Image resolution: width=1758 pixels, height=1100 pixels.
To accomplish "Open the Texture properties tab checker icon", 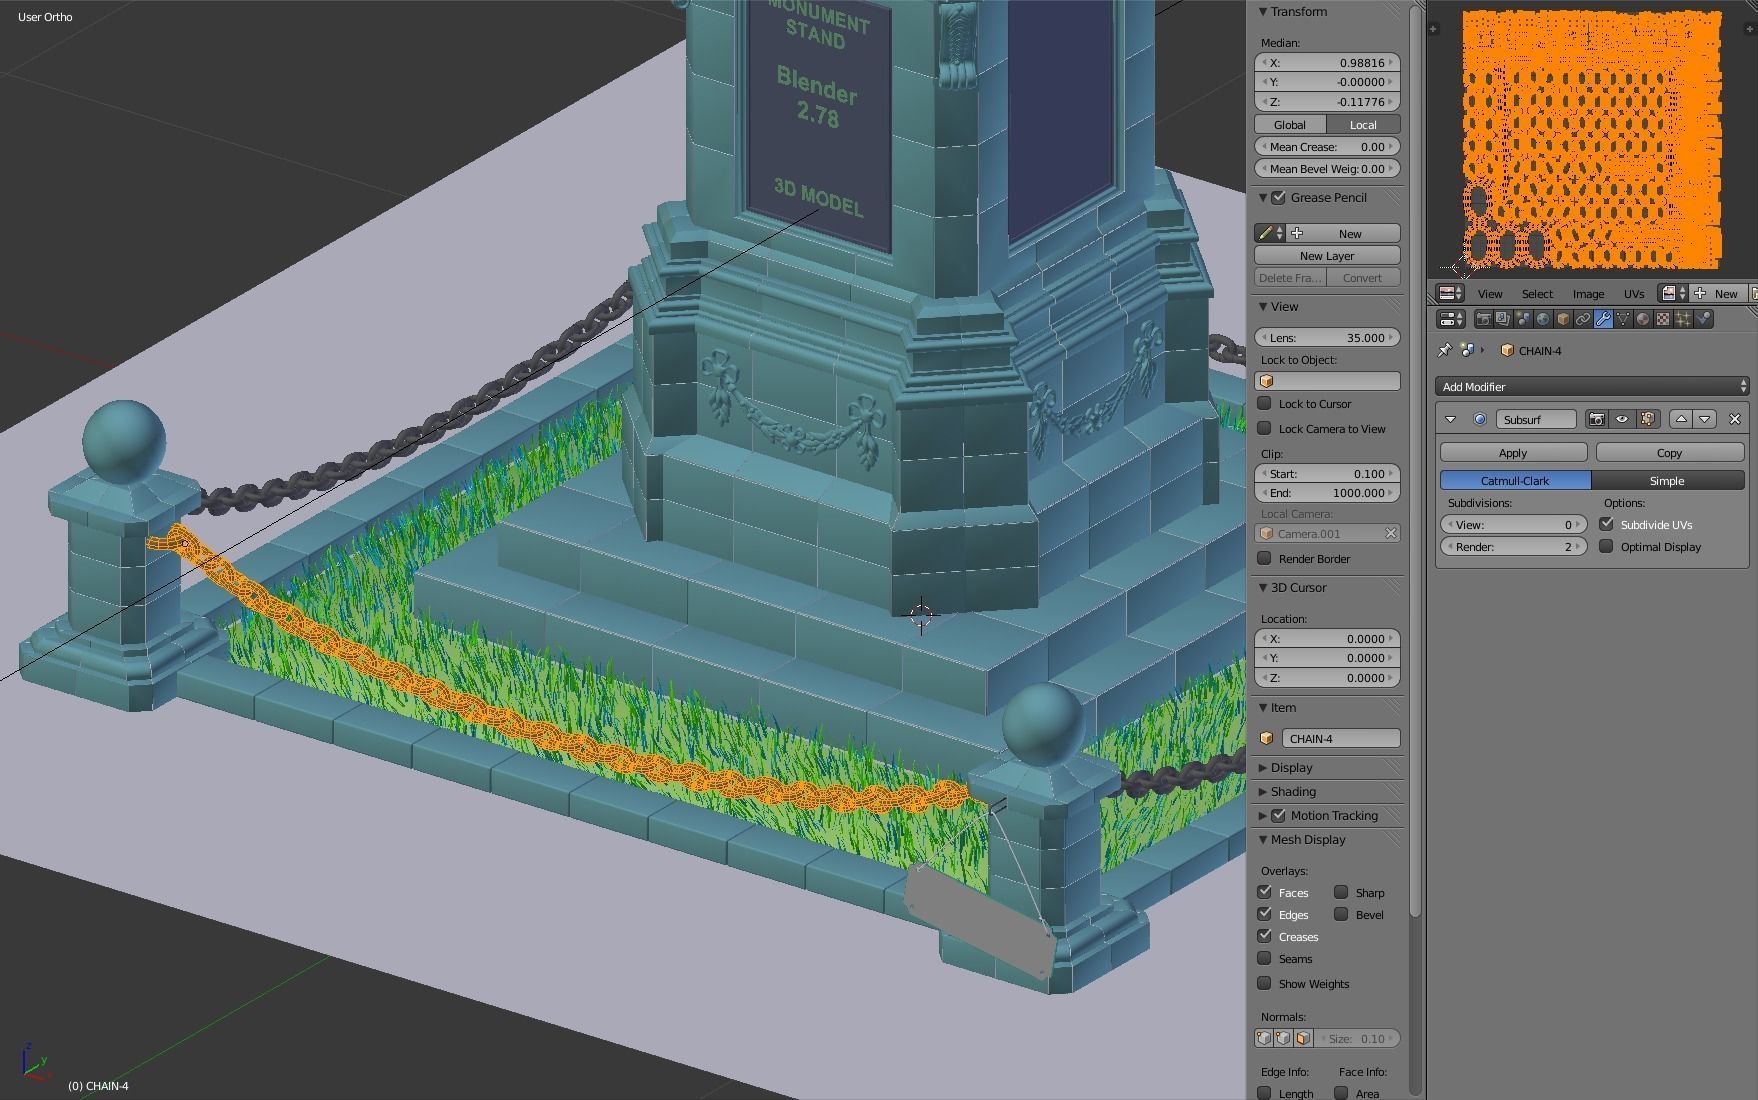I will point(1663,319).
